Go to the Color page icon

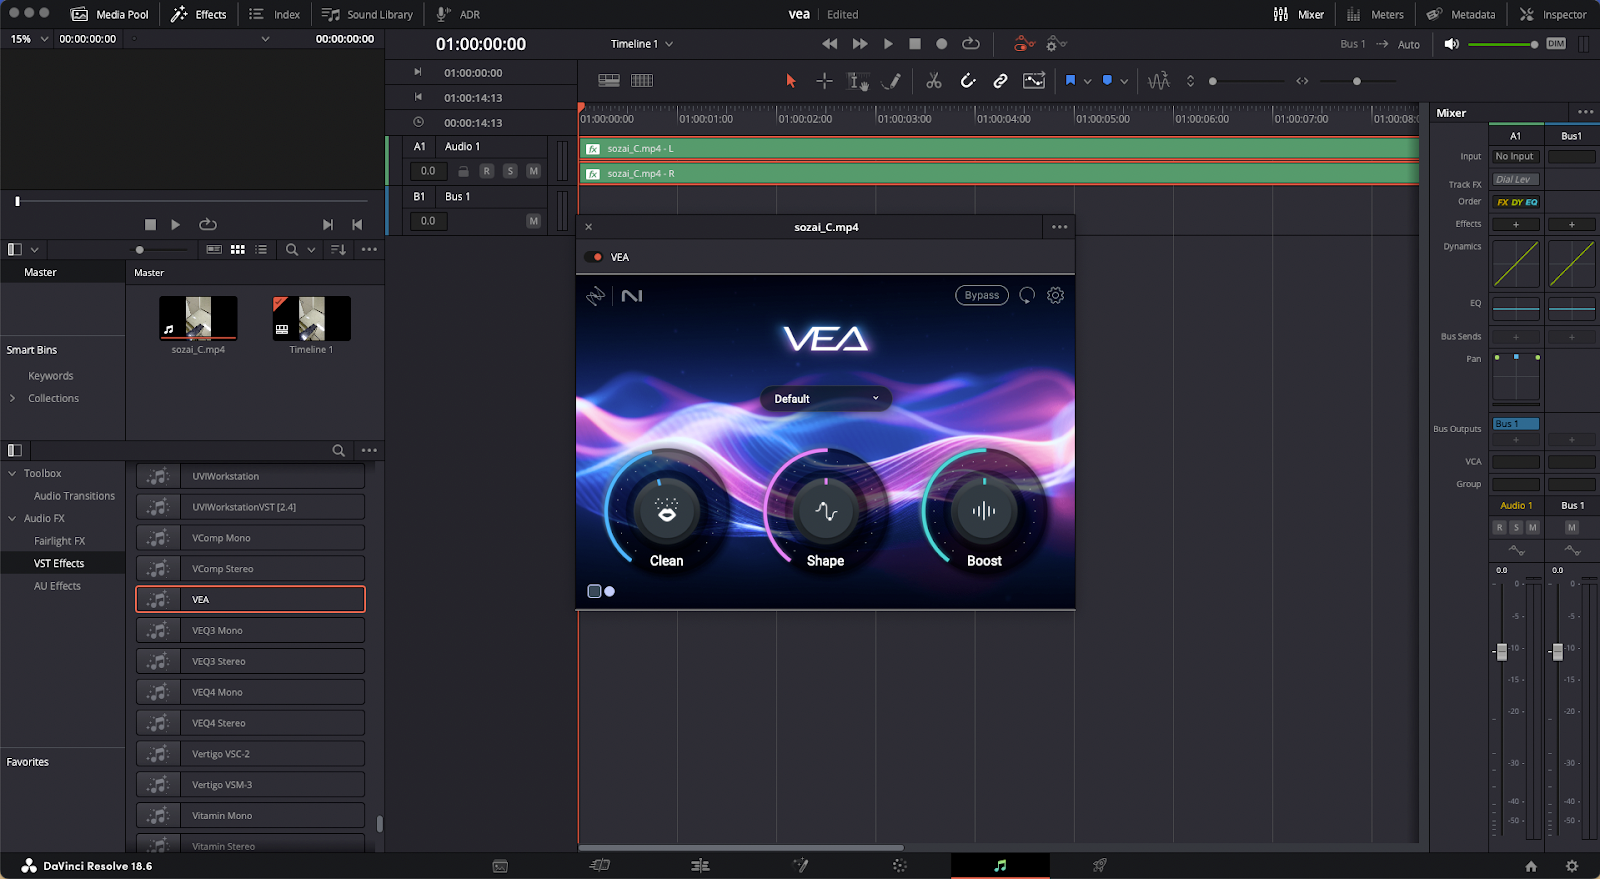click(900, 865)
